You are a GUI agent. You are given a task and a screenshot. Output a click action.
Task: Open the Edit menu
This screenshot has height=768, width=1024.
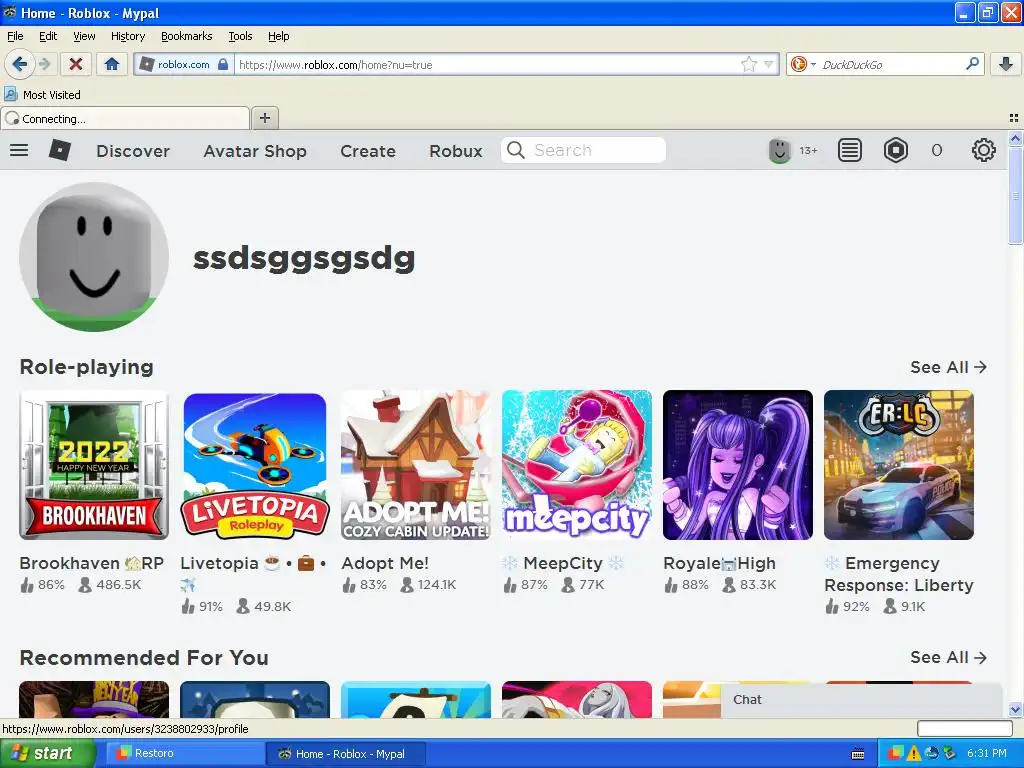click(x=48, y=36)
